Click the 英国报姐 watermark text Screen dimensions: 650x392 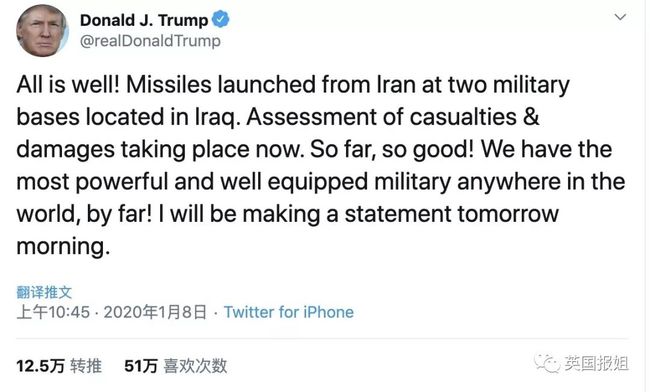tap(597, 363)
